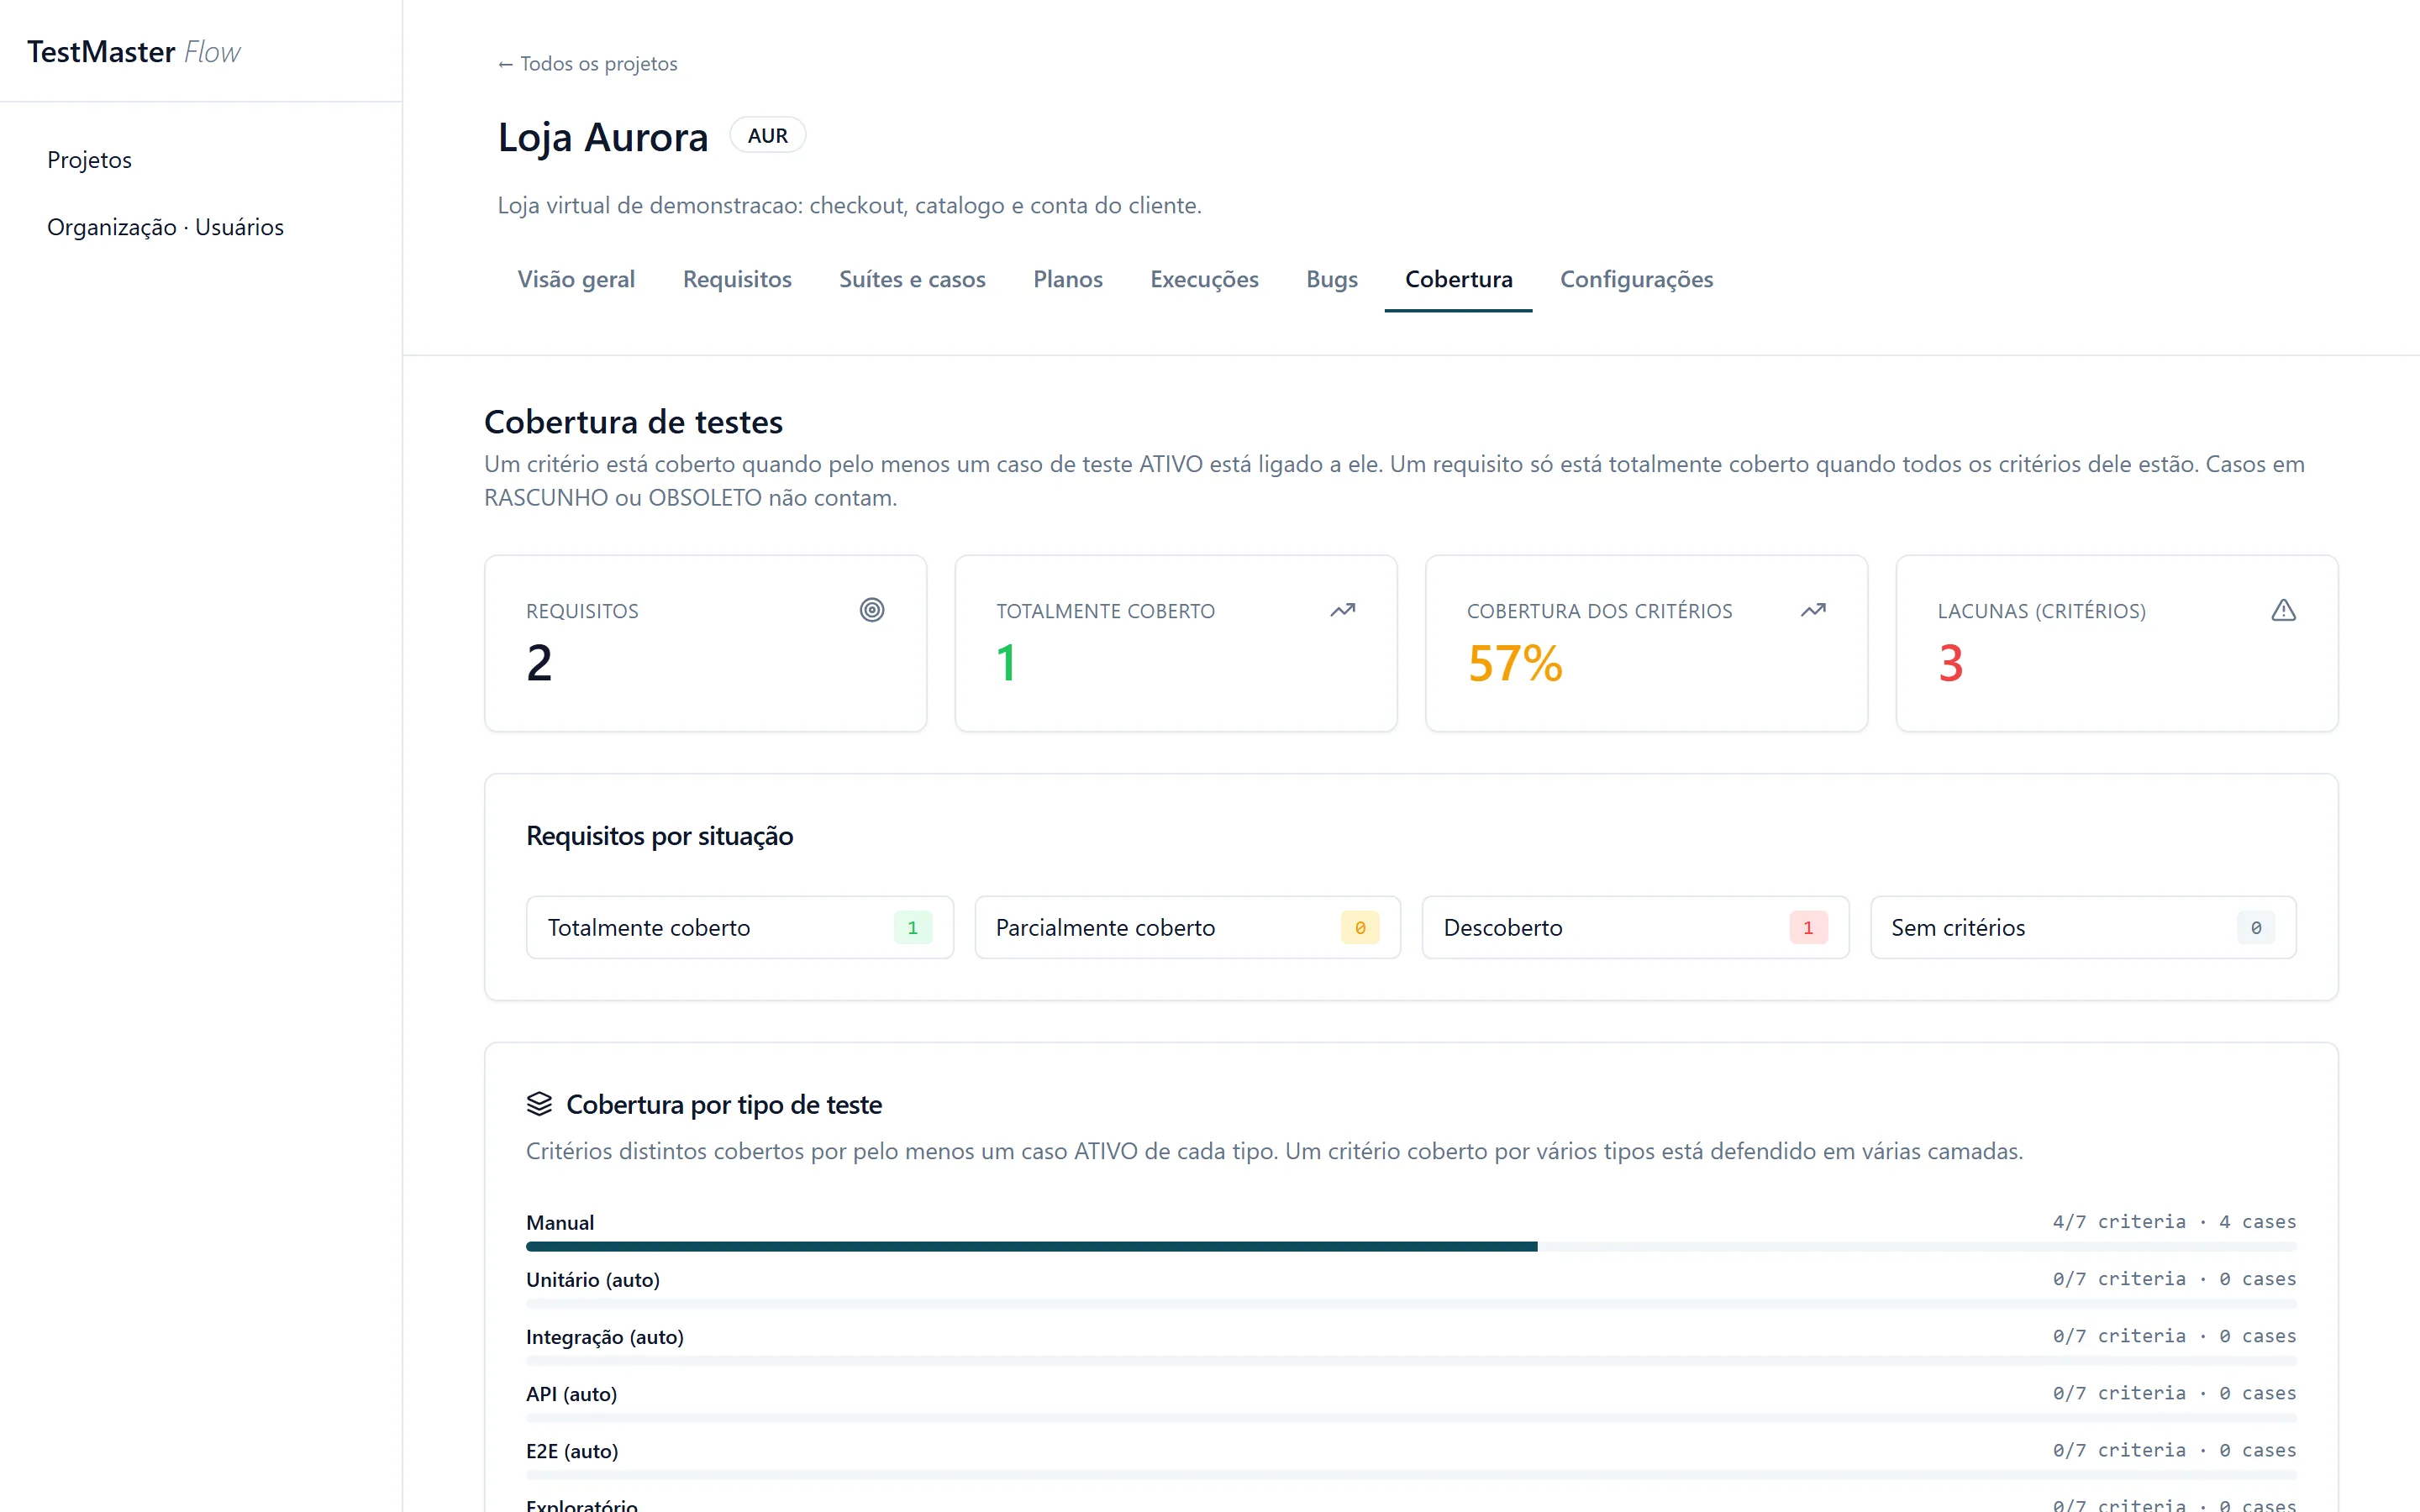Image resolution: width=2420 pixels, height=1512 pixels.
Task: Click the TestMaster Flow logo
Action: [x=134, y=52]
